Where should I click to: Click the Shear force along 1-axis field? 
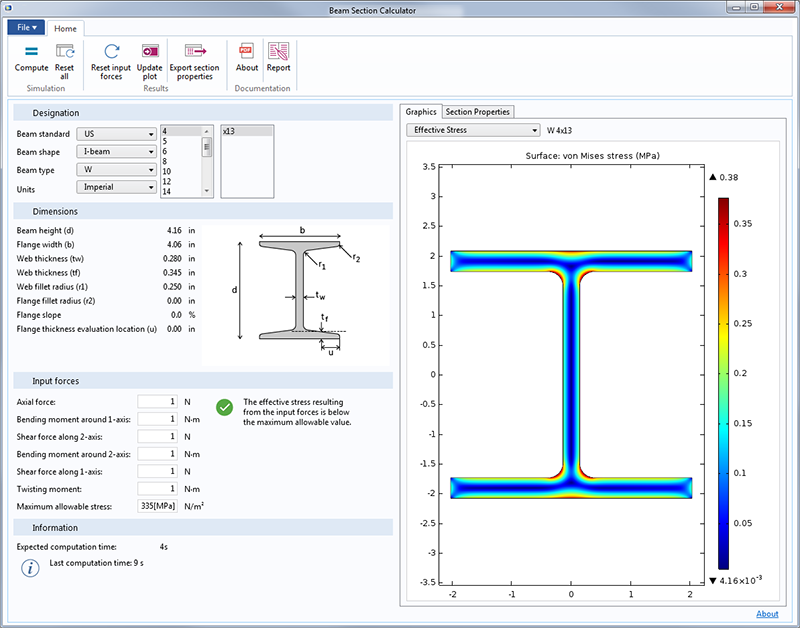point(157,471)
